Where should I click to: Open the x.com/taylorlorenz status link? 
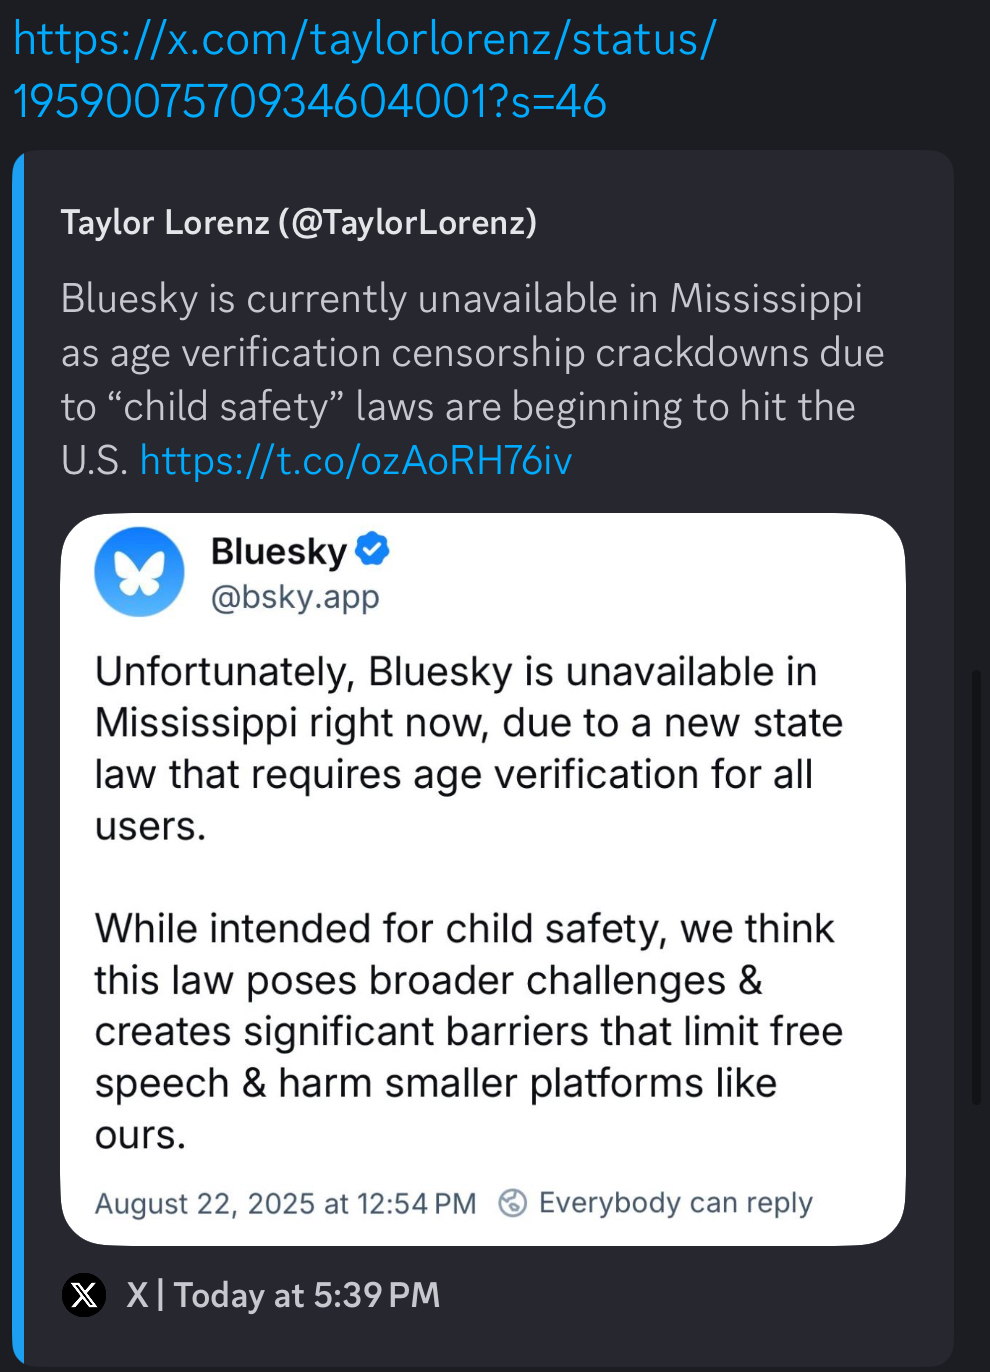(364, 40)
